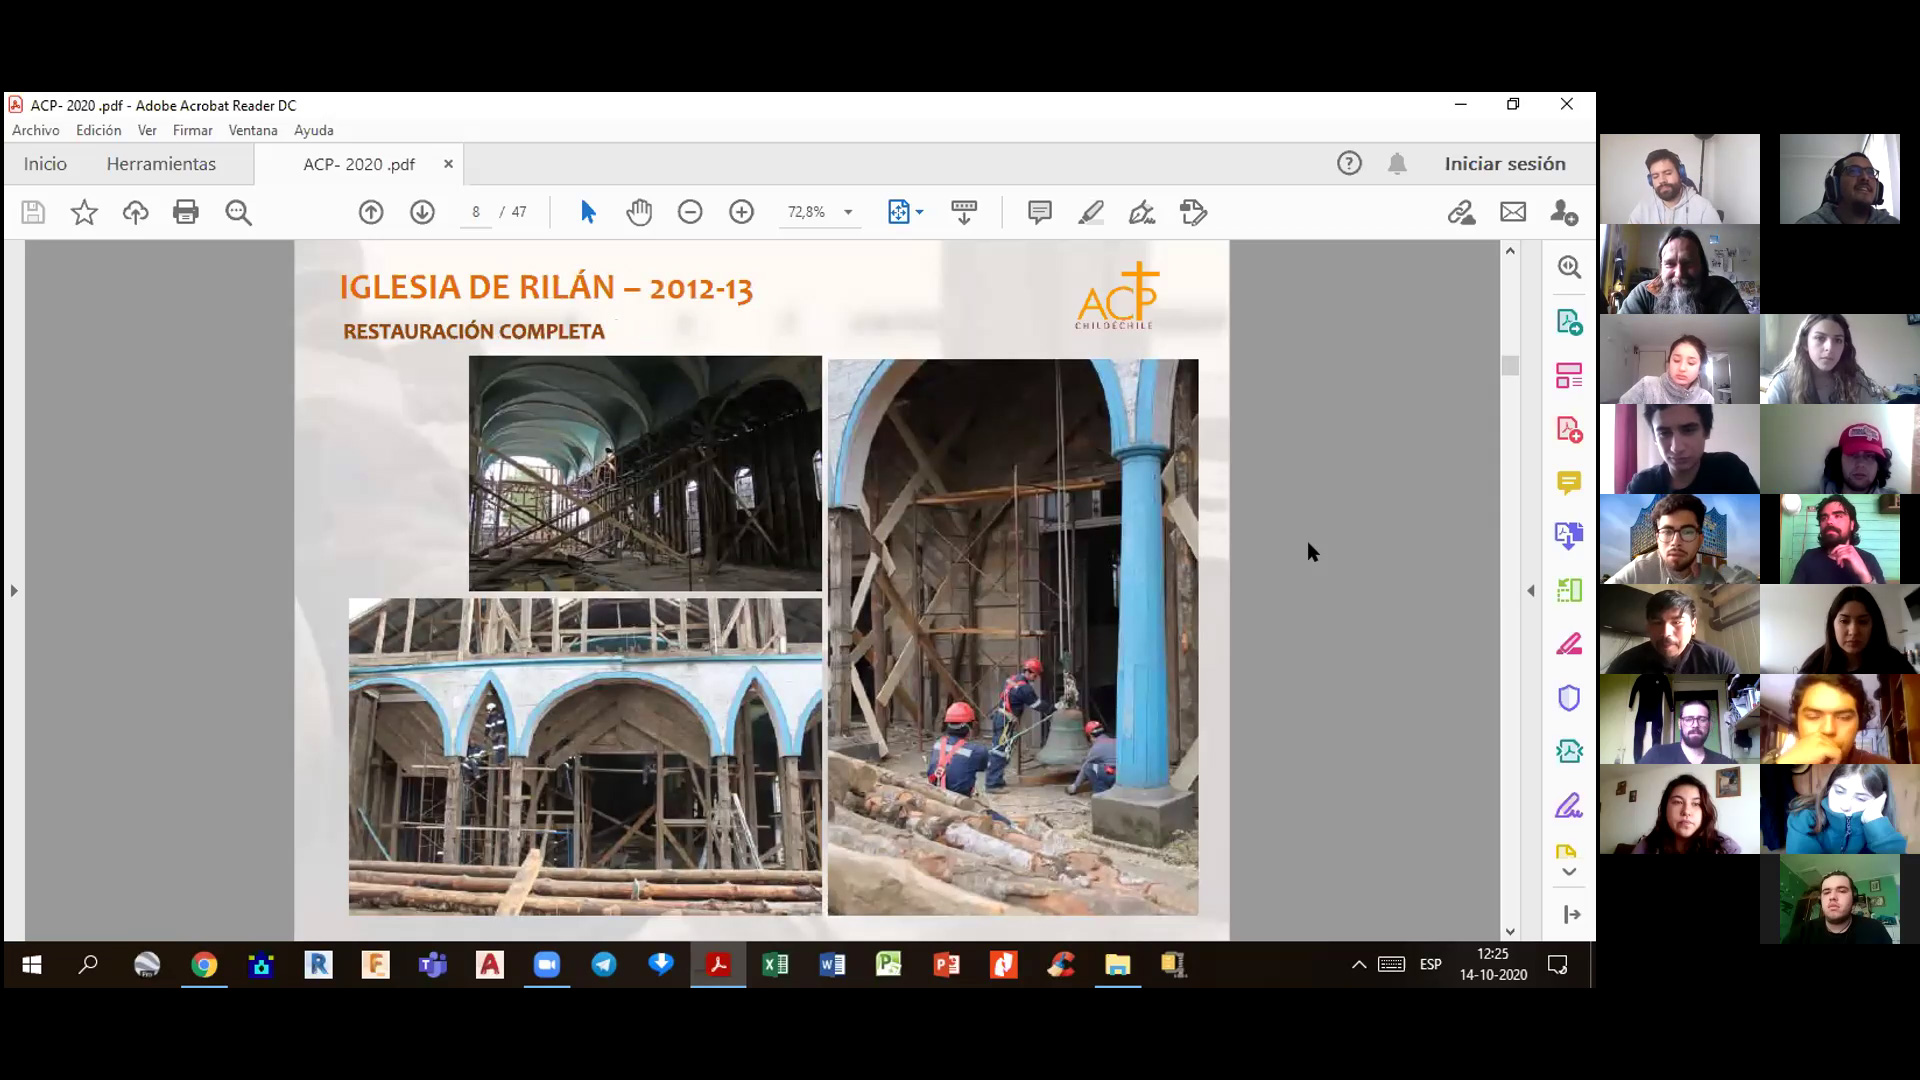Open the 72,8% zoom level dropdown
This screenshot has height=1080, width=1920.
coord(848,212)
